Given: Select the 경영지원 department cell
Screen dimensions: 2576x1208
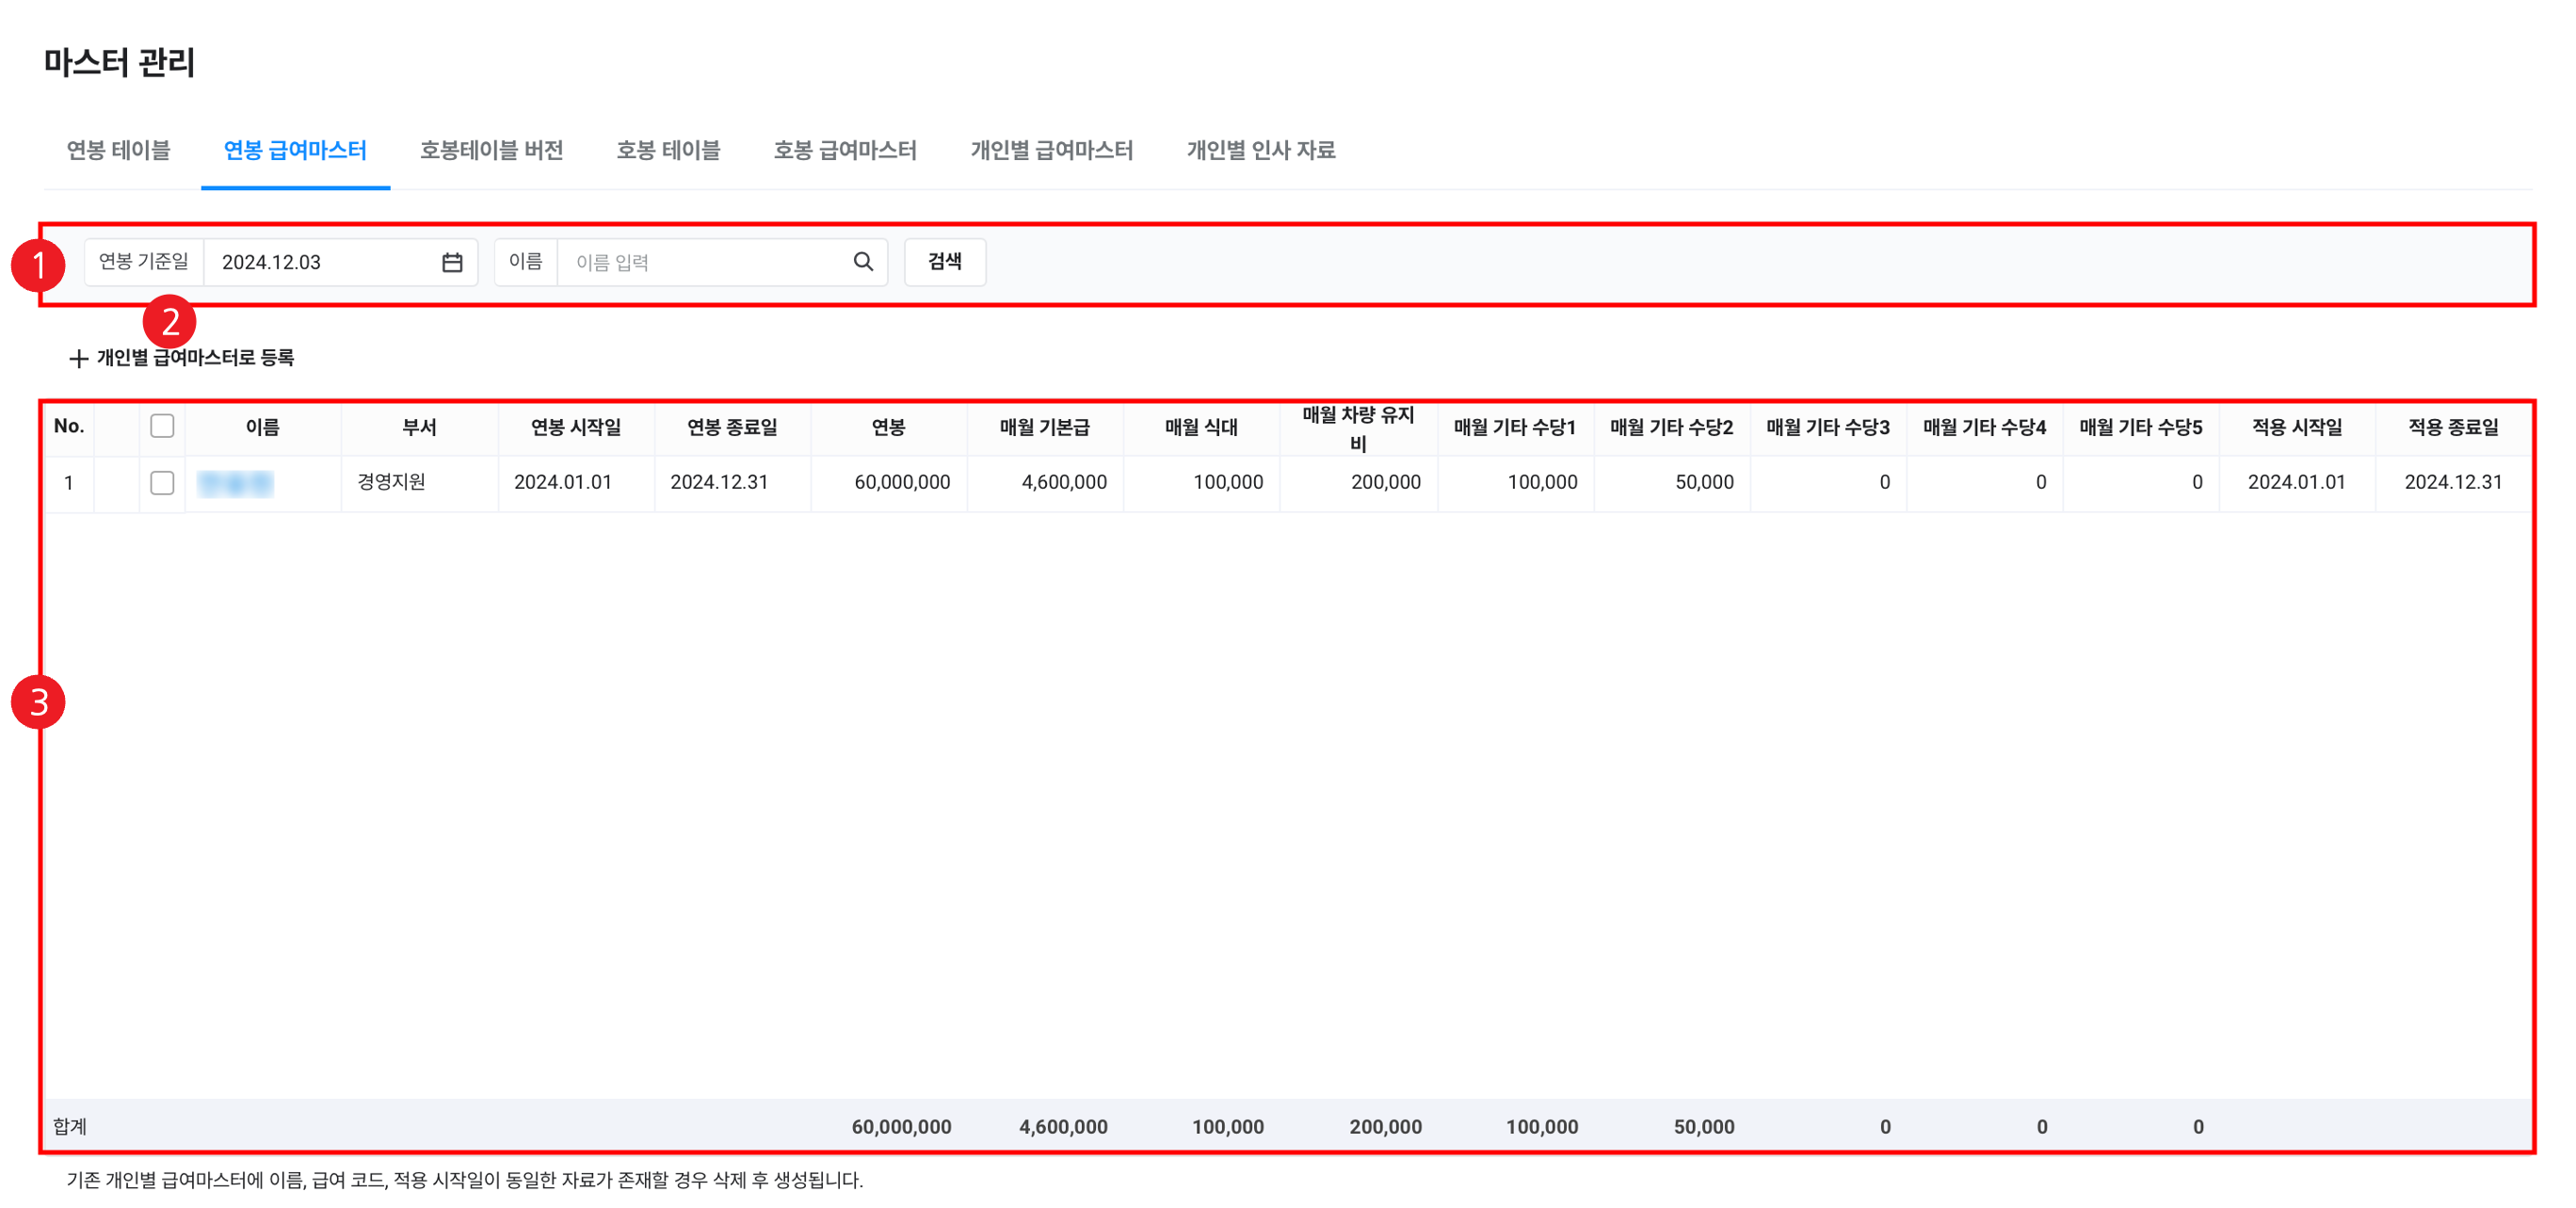Looking at the screenshot, I should tap(392, 482).
